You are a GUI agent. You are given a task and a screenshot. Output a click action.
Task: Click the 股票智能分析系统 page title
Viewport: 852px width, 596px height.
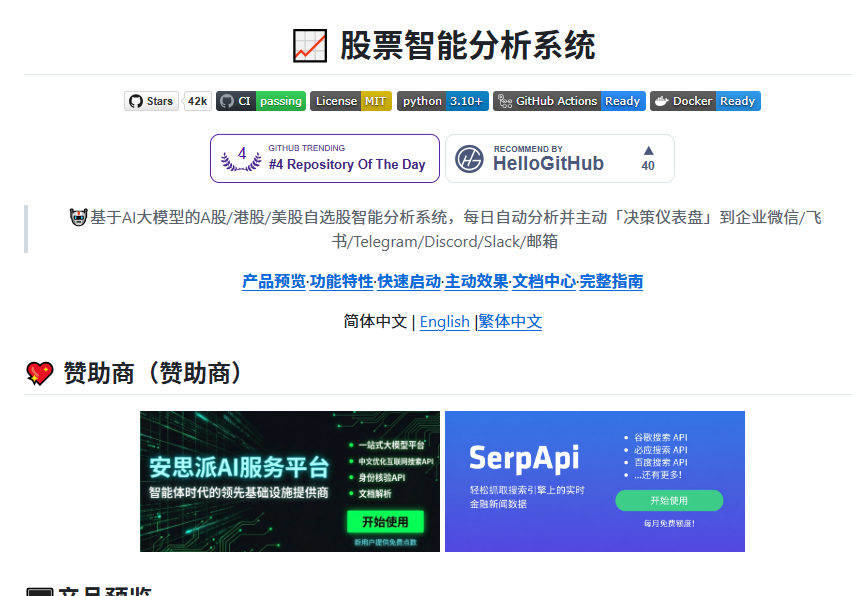click(x=467, y=46)
